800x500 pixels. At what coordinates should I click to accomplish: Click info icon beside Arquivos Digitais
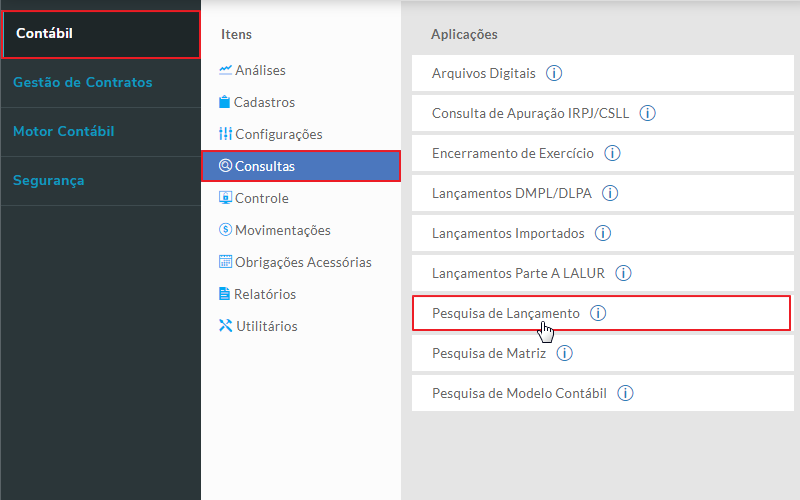click(555, 73)
